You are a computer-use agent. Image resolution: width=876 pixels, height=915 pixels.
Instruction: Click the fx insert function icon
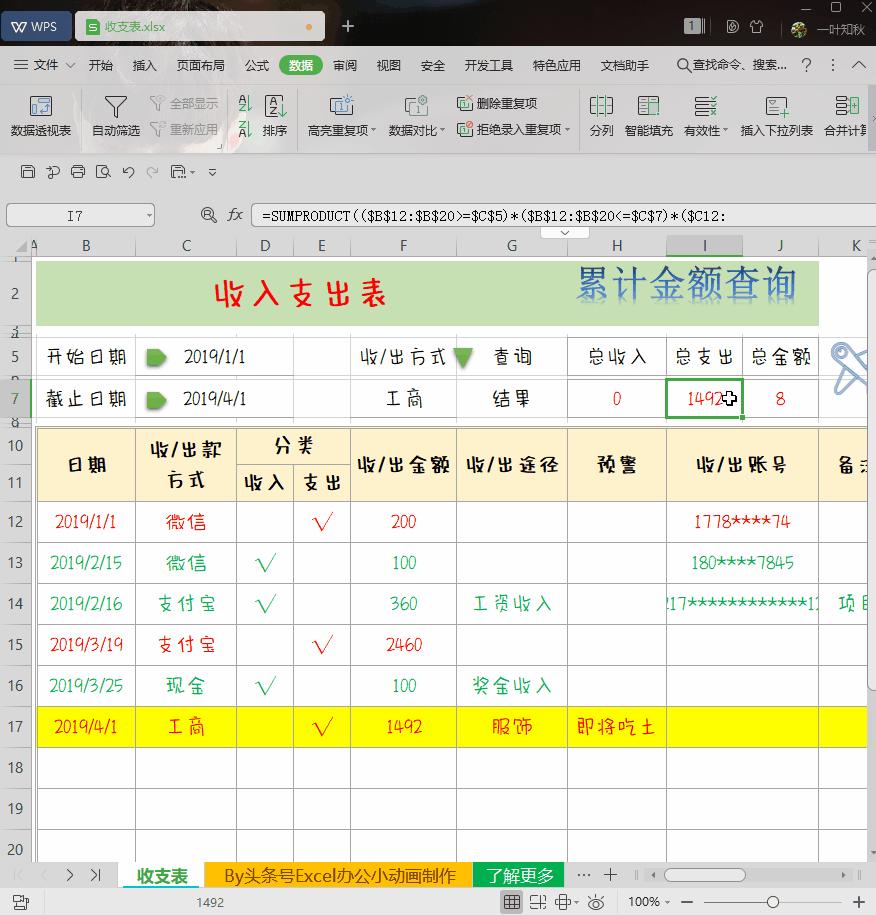[x=234, y=214]
